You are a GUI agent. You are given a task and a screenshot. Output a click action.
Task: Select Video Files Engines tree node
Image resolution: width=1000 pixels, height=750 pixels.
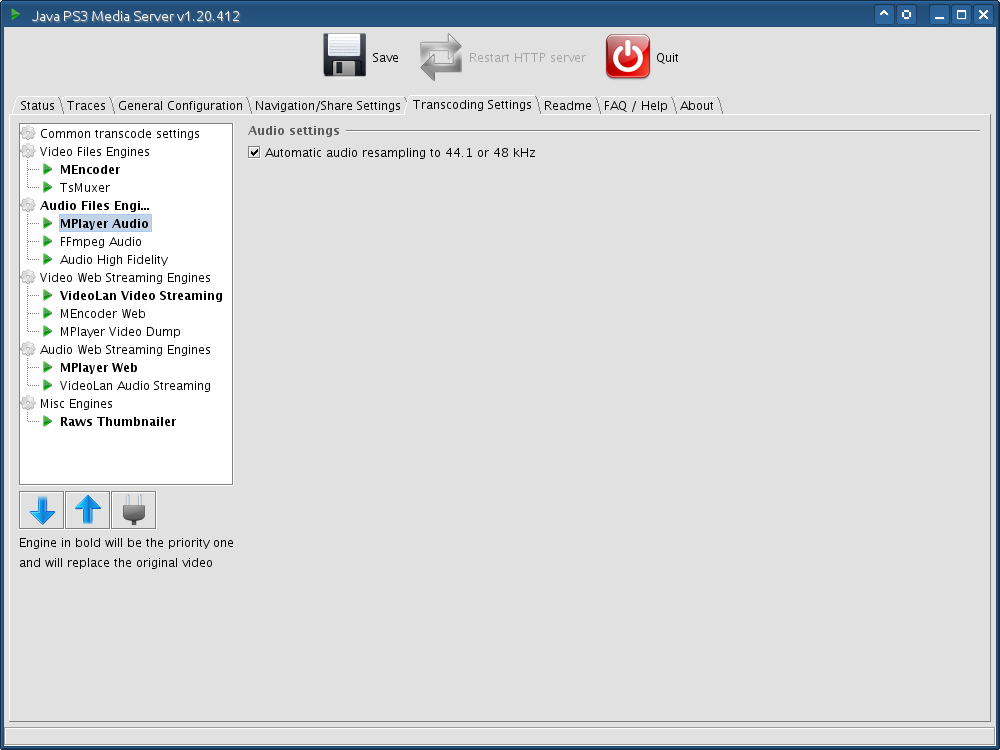click(x=95, y=151)
